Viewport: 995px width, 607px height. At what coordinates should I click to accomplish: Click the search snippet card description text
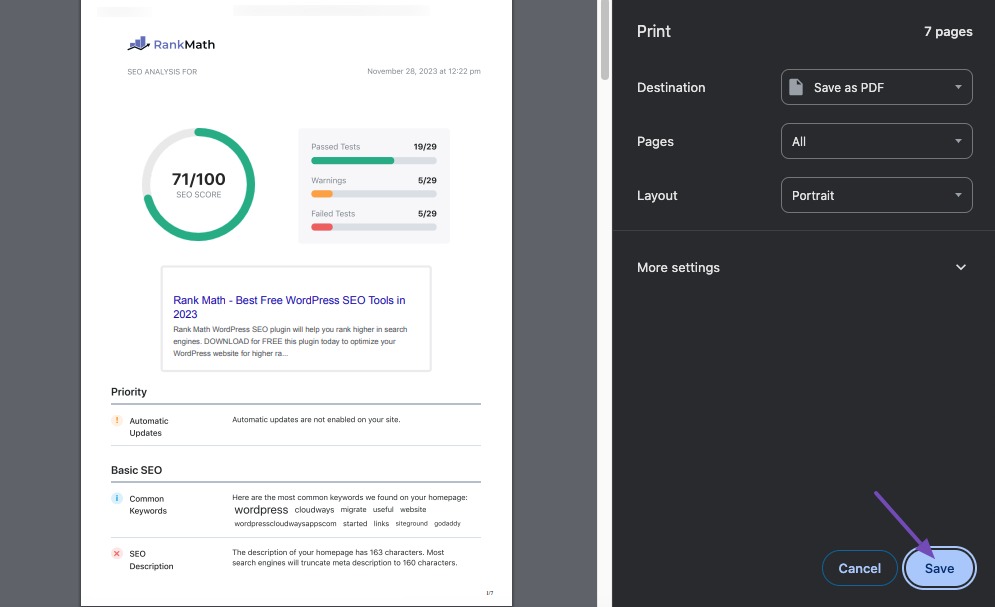click(x=290, y=341)
